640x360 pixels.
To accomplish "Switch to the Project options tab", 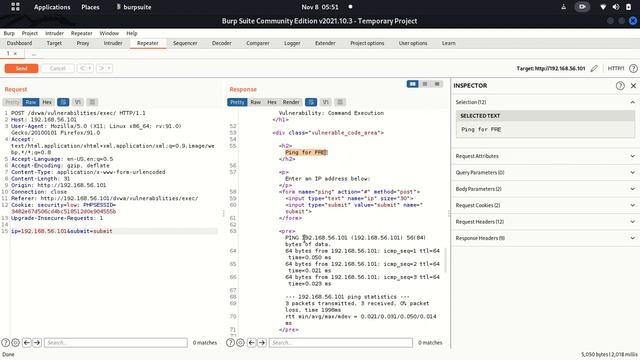I will pyautogui.click(x=367, y=43).
